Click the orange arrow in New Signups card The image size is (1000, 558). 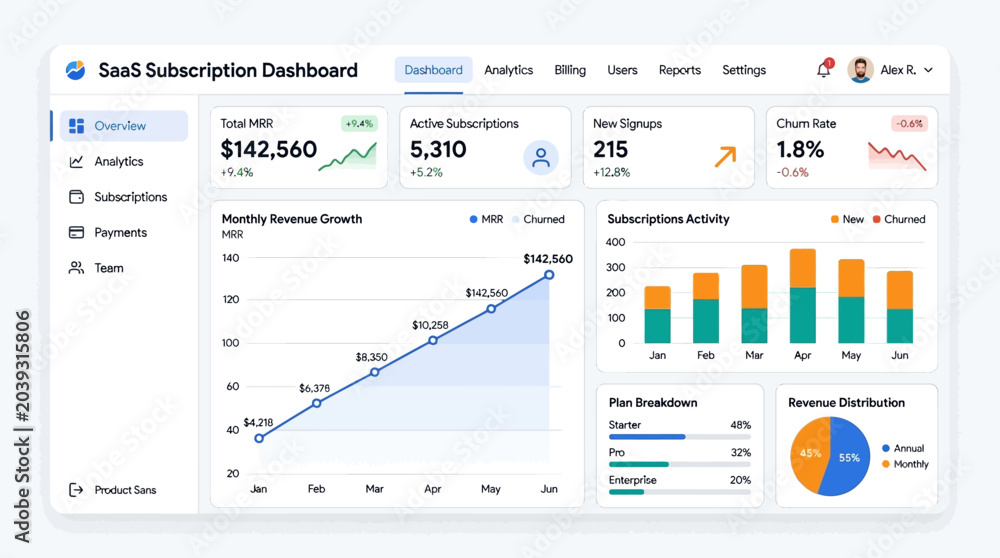(x=725, y=156)
